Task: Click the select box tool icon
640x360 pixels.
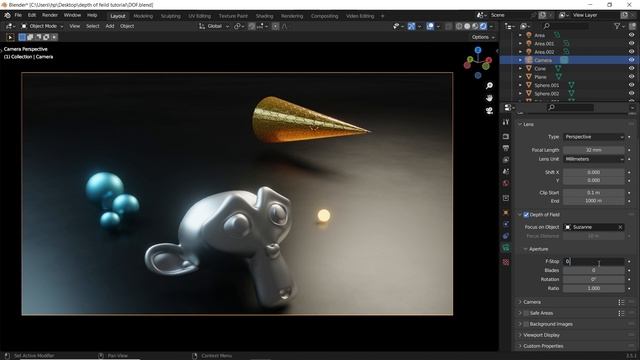Action: 11,37
